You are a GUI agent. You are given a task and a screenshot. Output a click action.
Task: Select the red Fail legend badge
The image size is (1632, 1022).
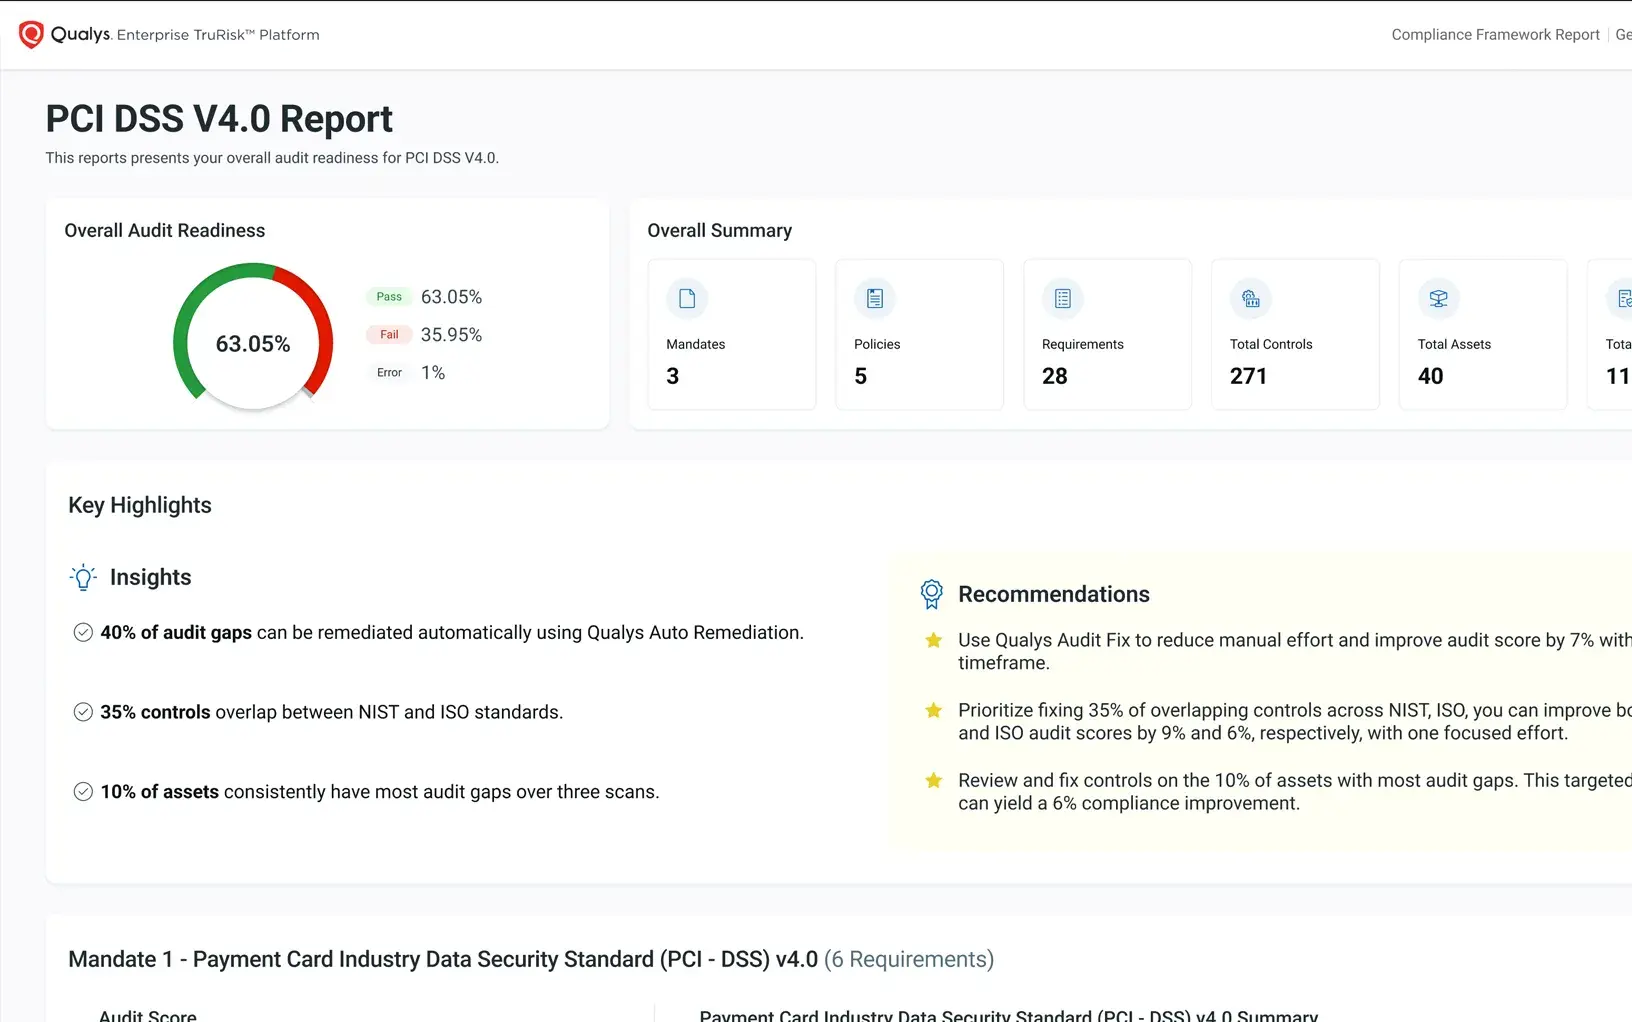[x=389, y=335]
